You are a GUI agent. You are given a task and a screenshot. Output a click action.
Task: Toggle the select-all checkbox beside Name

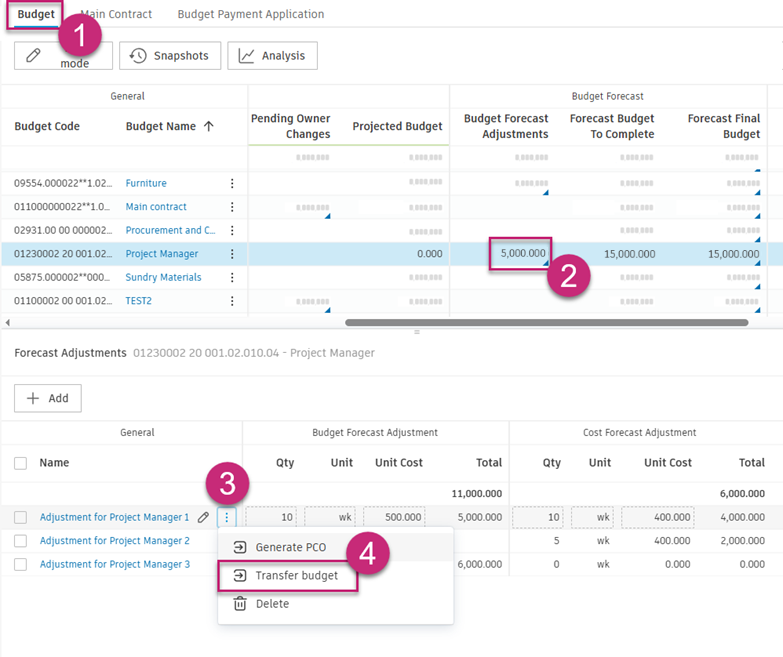(x=20, y=463)
